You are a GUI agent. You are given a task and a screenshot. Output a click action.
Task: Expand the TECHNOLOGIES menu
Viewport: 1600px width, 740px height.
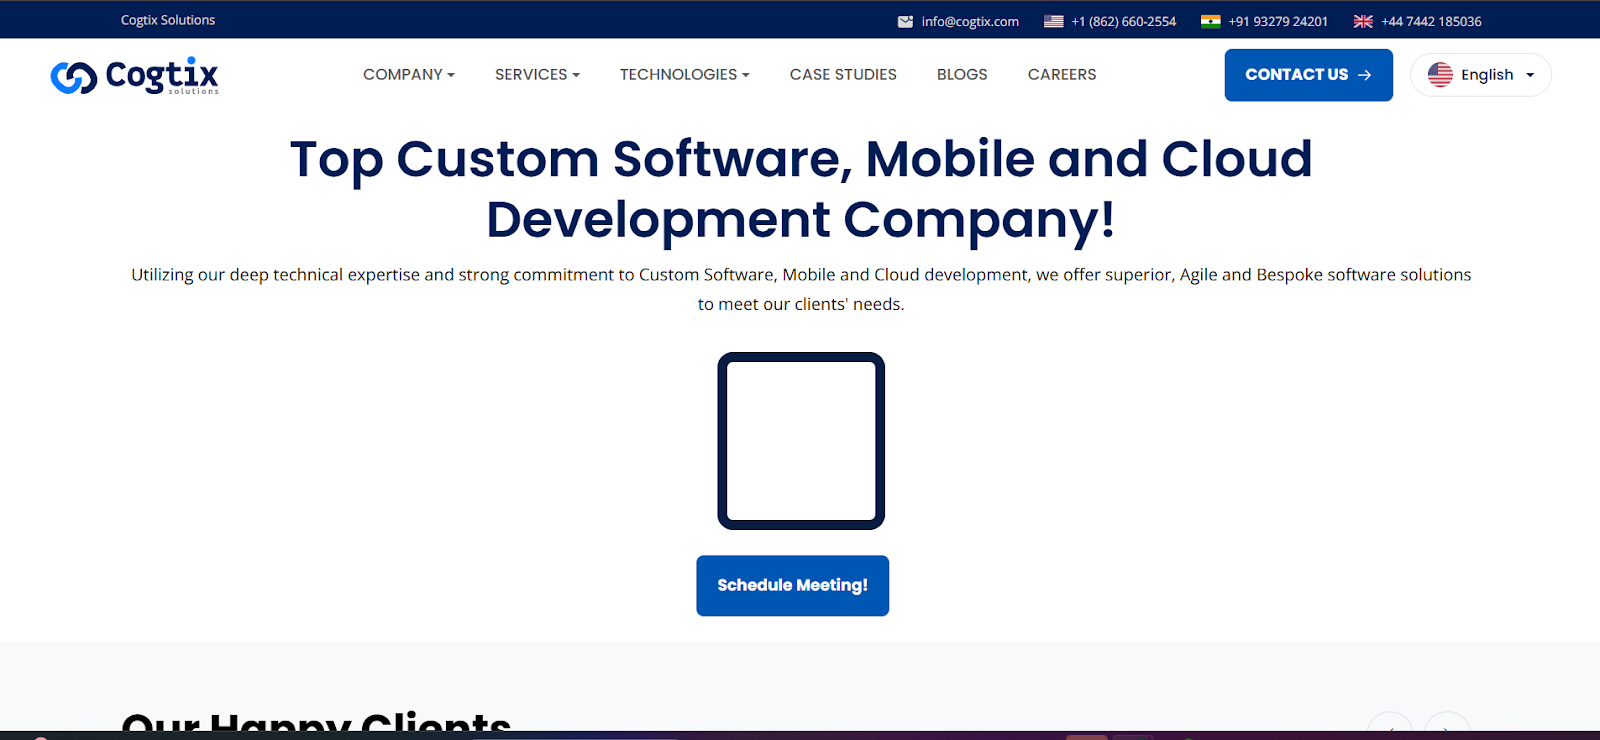pos(684,74)
